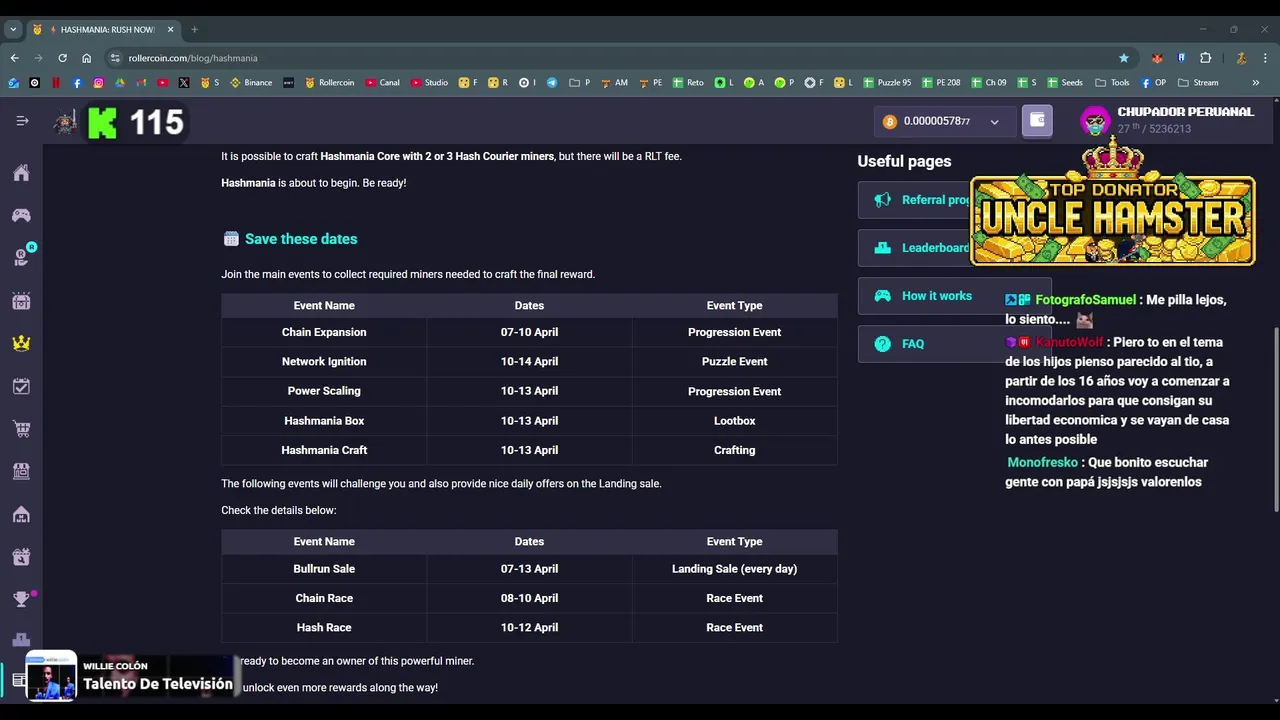Open the trophy sidebar icon
The height and width of the screenshot is (720, 1280).
[21, 599]
